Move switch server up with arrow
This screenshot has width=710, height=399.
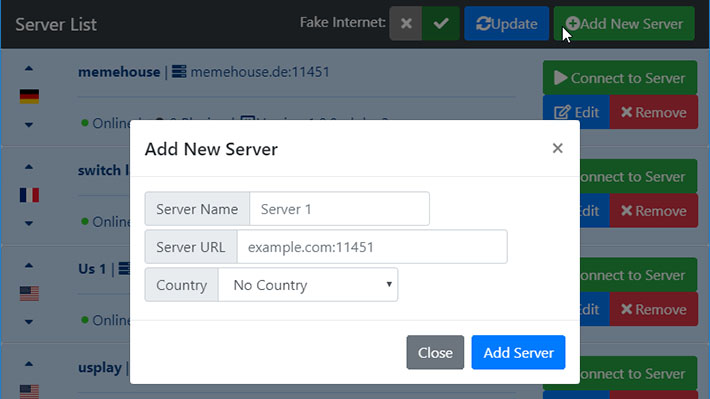[x=29, y=167]
